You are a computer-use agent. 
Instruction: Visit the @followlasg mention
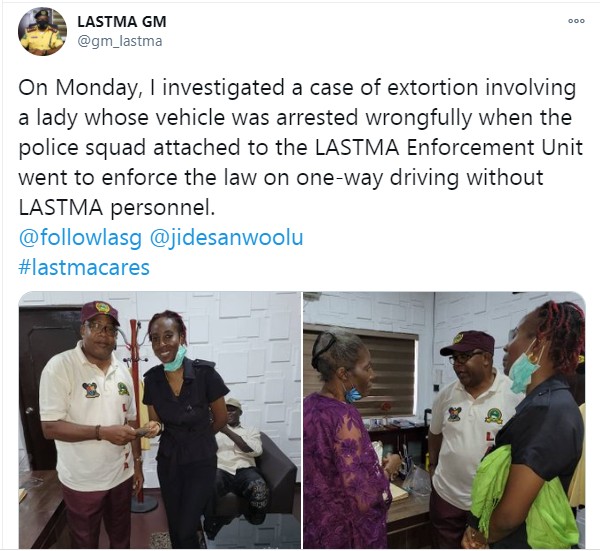[80, 237]
